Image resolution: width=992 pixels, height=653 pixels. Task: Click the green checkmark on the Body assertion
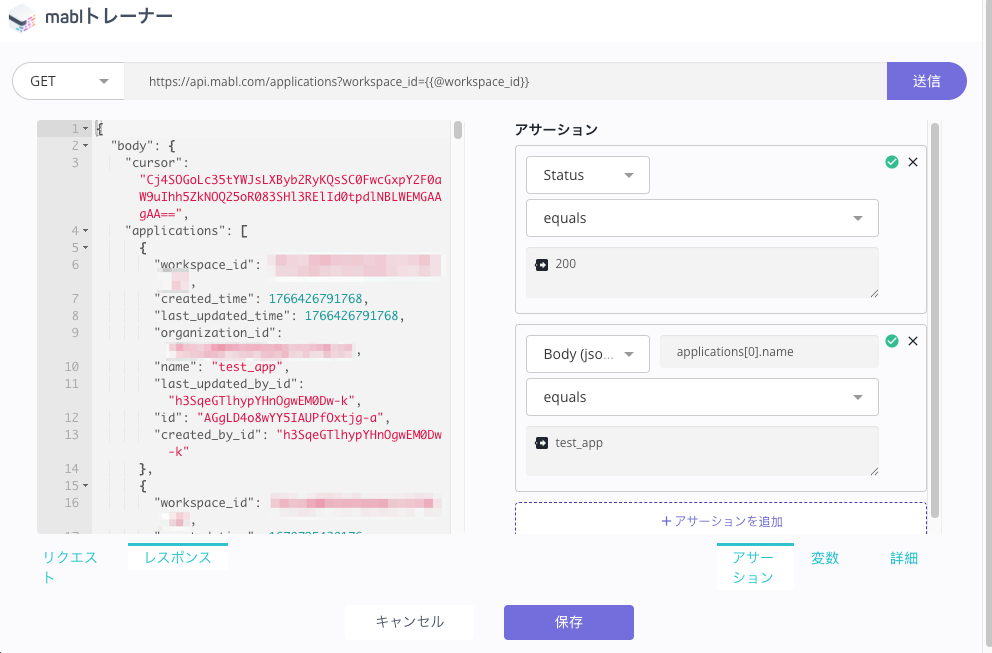point(892,341)
